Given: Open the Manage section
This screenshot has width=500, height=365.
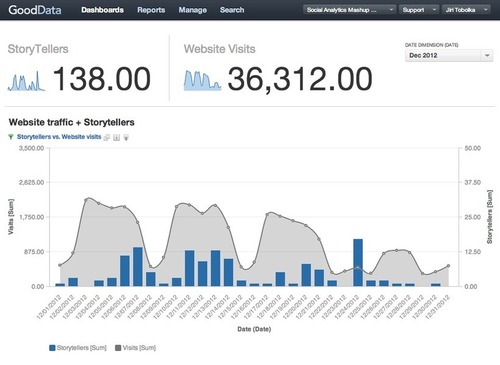Looking at the screenshot, I should tap(192, 10).
